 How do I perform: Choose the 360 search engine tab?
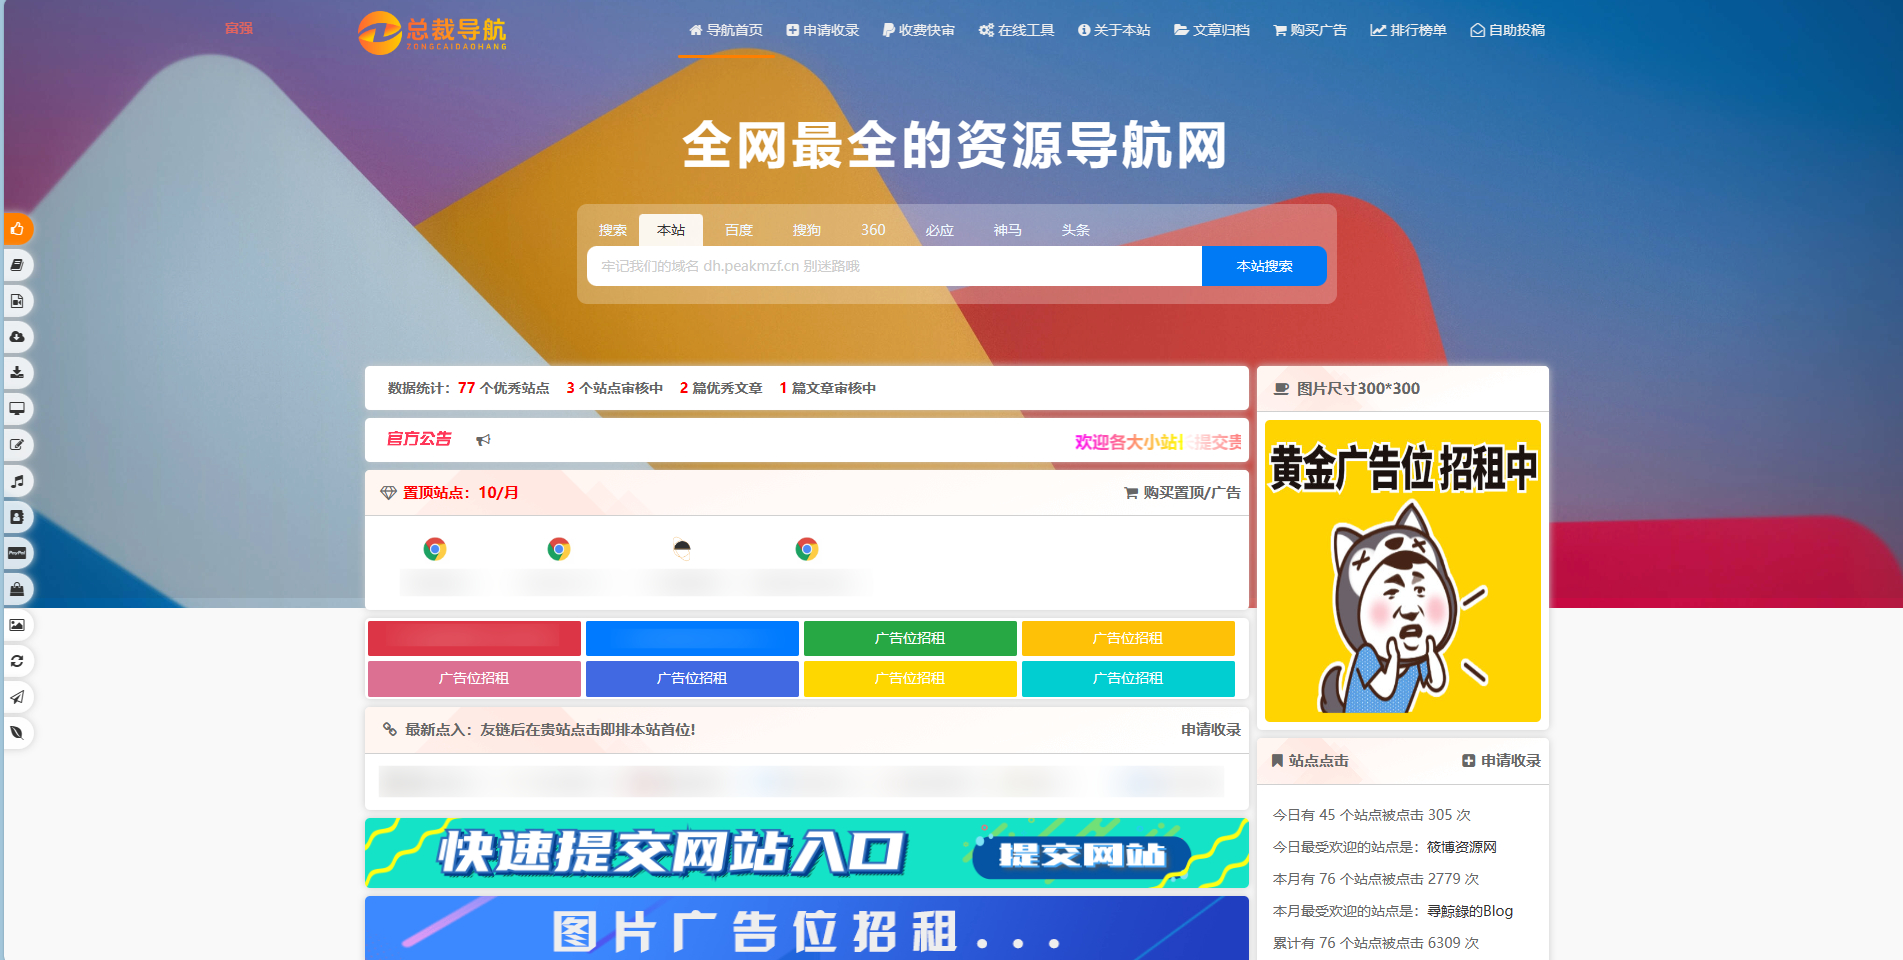[x=873, y=230]
